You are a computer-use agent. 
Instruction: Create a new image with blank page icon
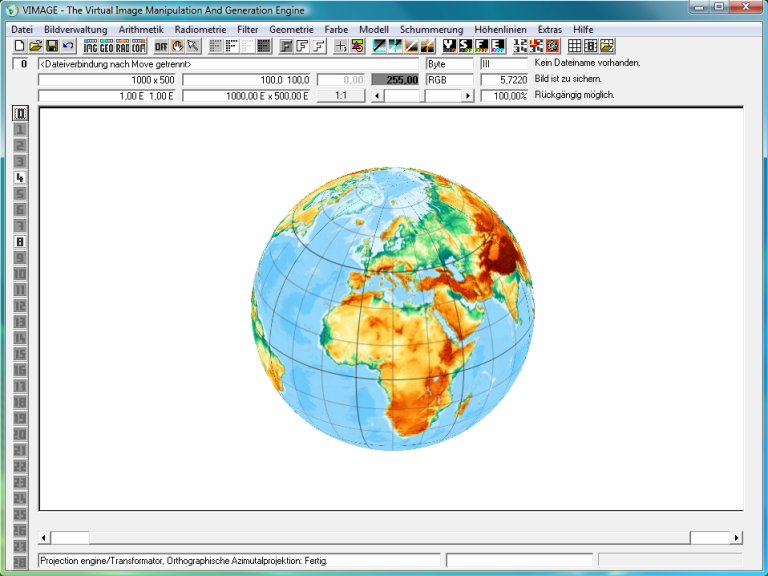coord(19,46)
